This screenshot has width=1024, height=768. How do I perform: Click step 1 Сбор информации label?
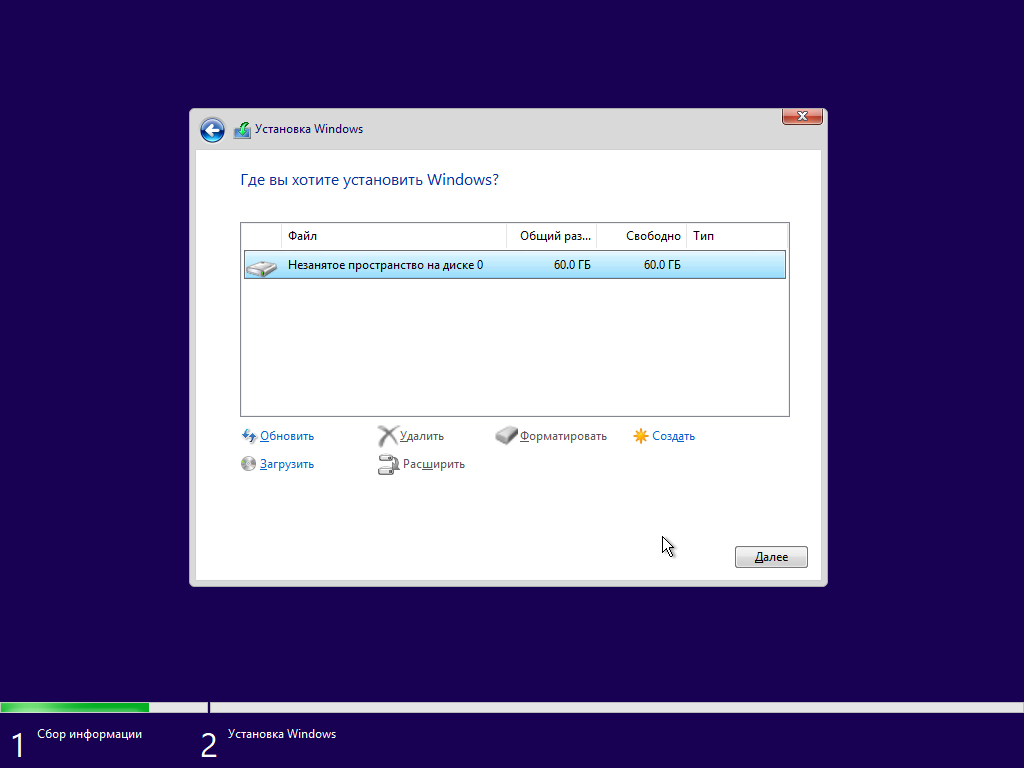[89, 734]
